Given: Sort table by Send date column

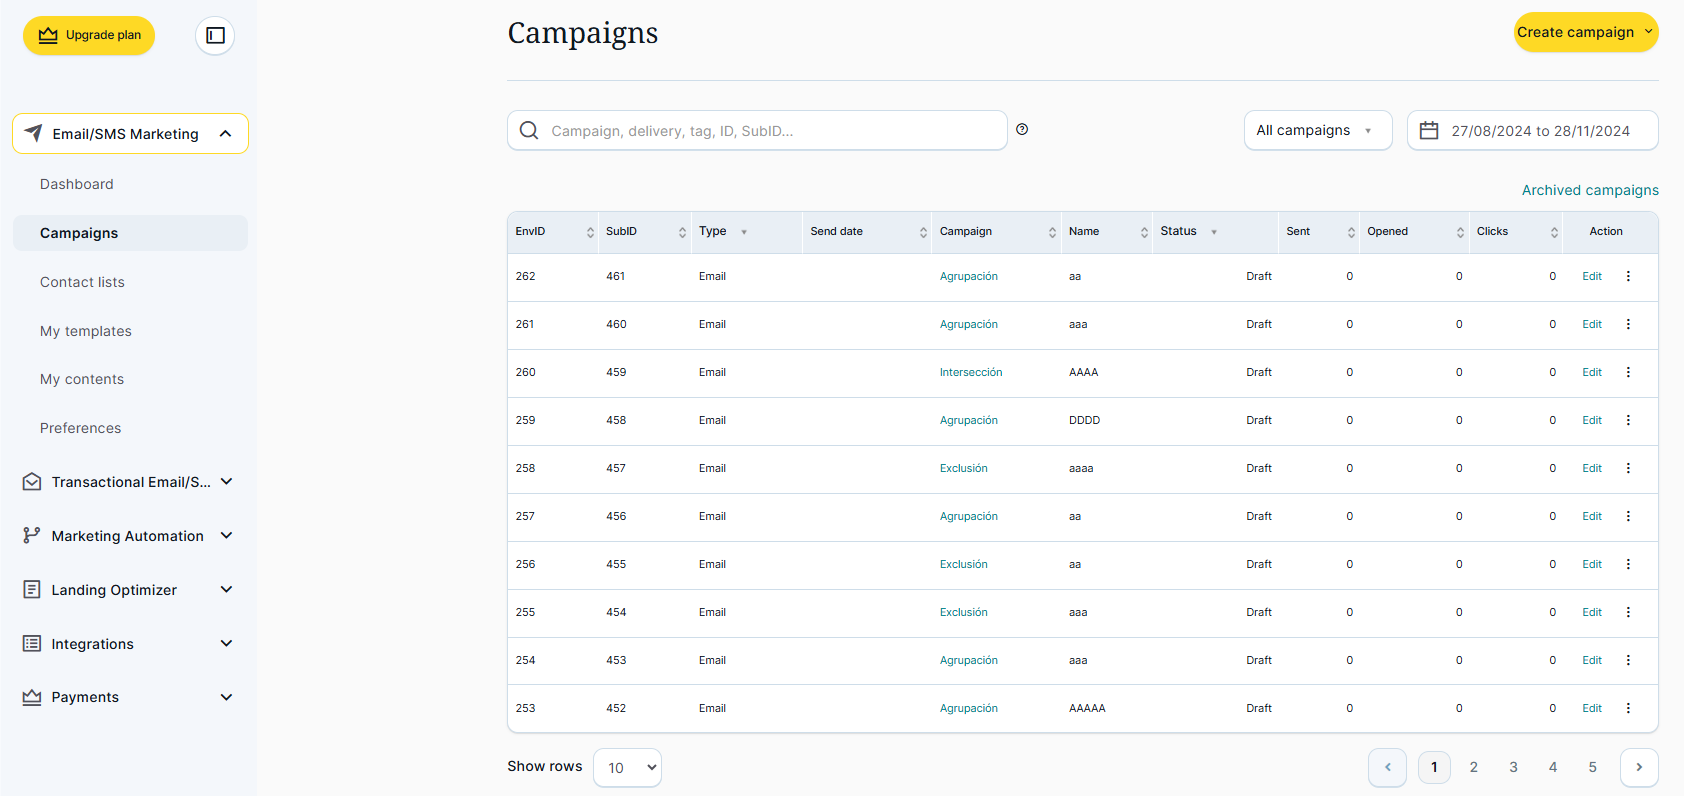Looking at the screenshot, I should (x=922, y=232).
